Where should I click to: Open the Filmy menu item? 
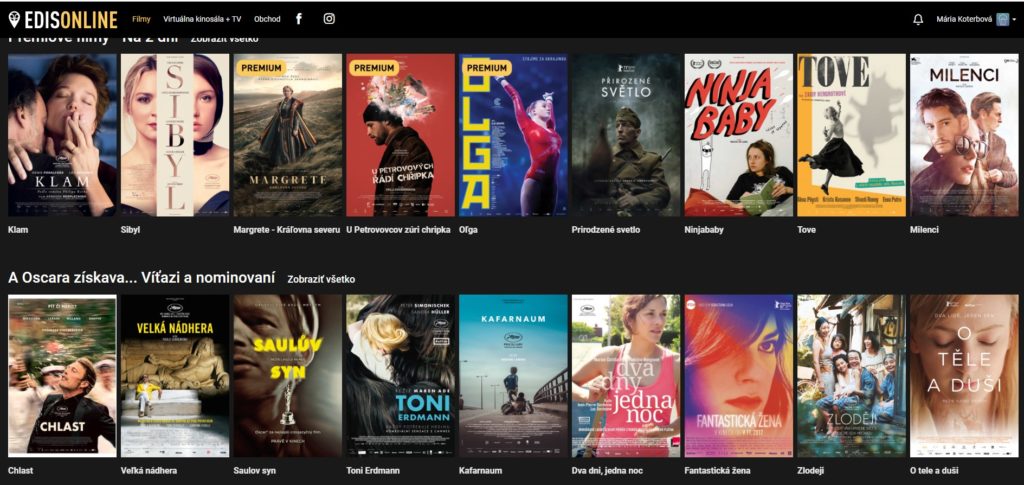(141, 19)
